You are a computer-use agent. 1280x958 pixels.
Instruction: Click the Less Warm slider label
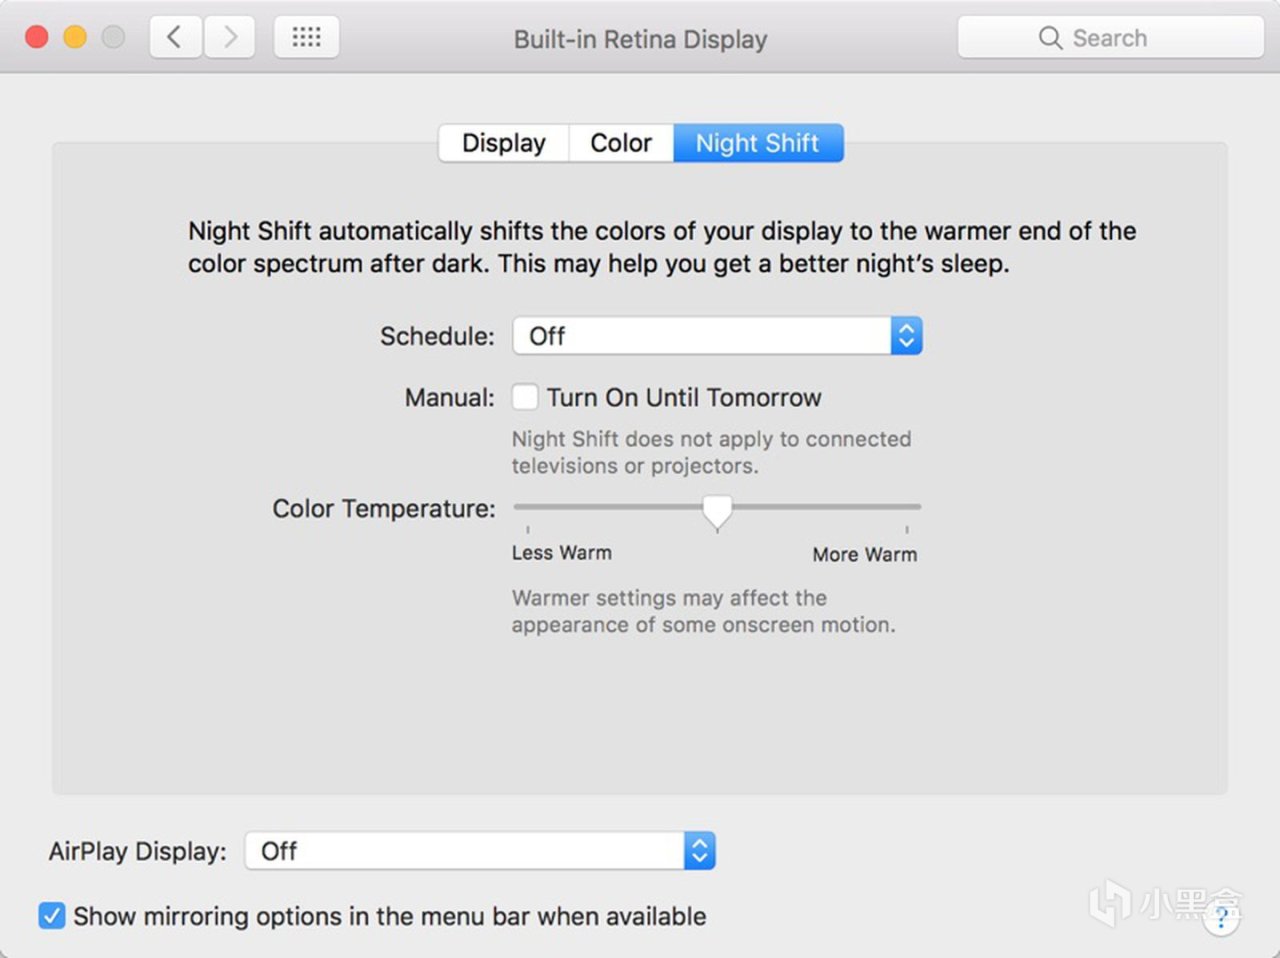pyautogui.click(x=562, y=553)
